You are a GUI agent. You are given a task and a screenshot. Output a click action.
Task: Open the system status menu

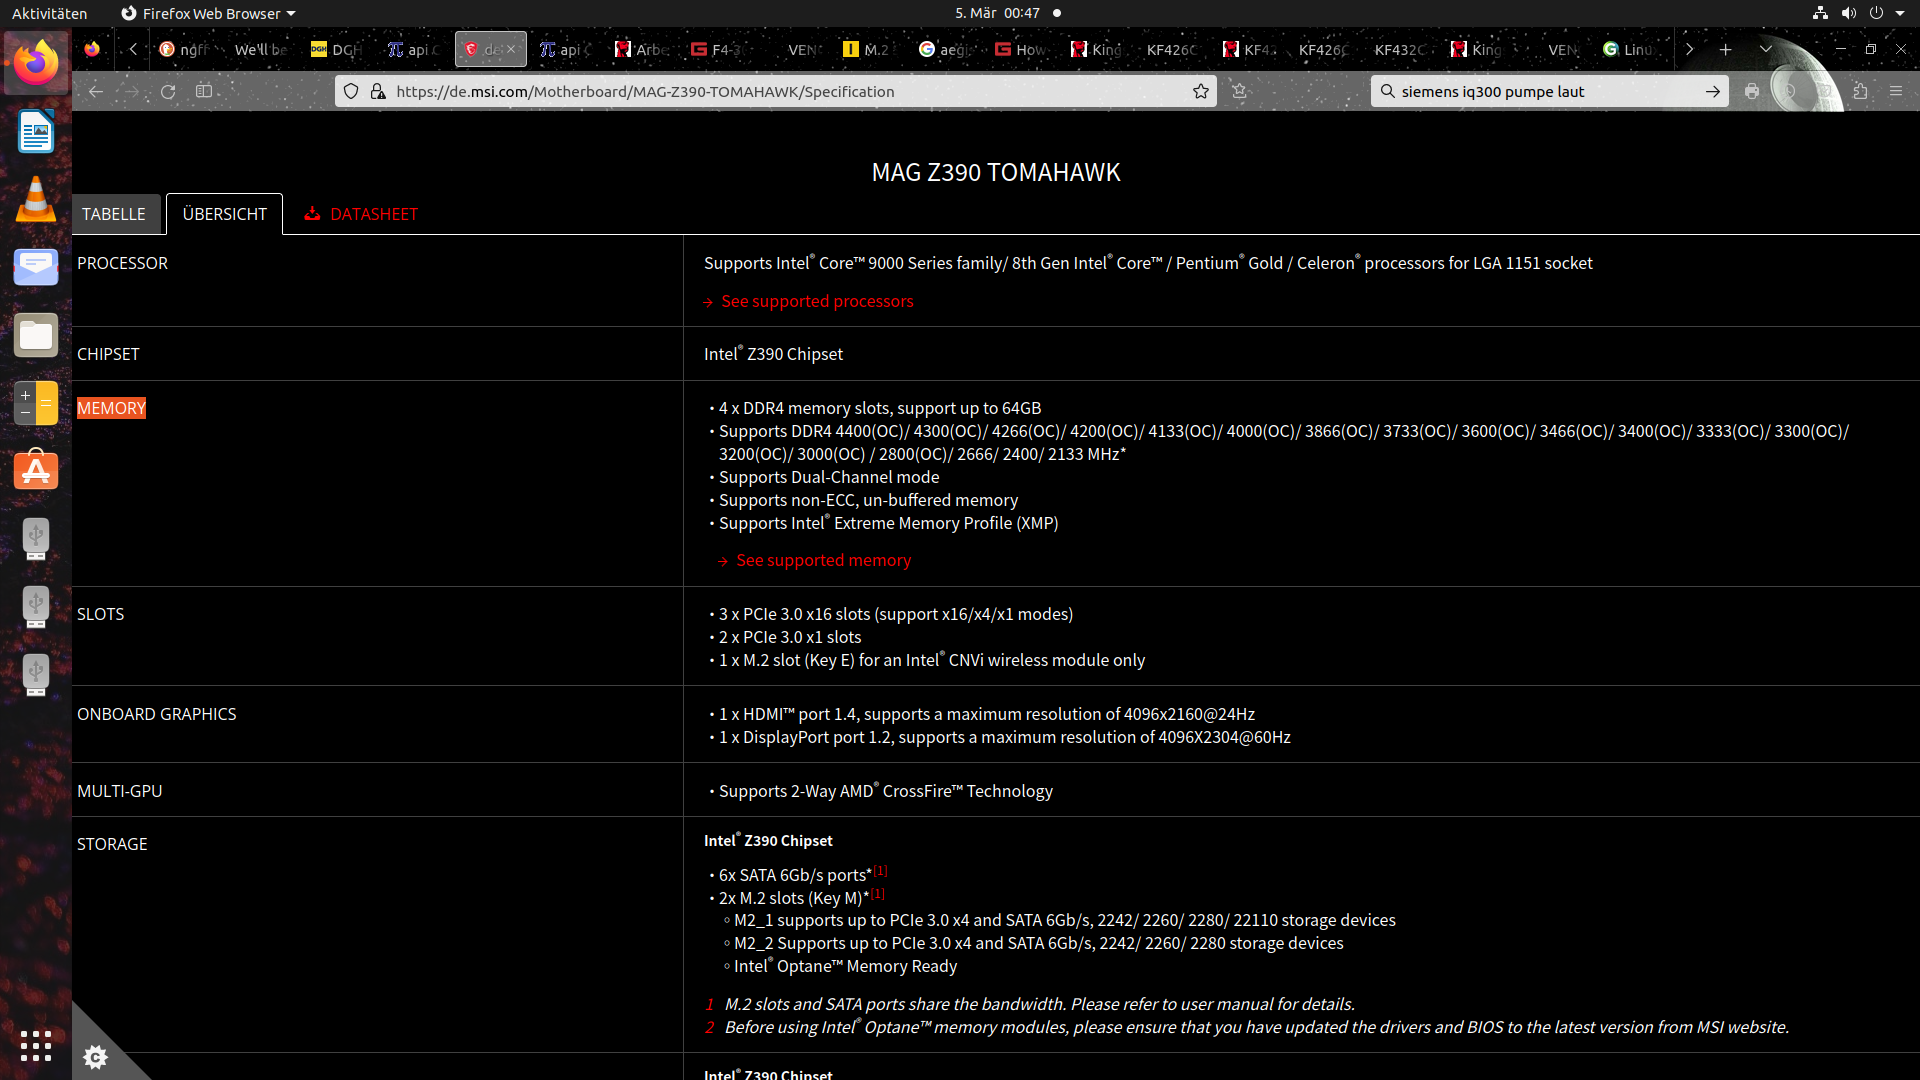[x=1860, y=13]
